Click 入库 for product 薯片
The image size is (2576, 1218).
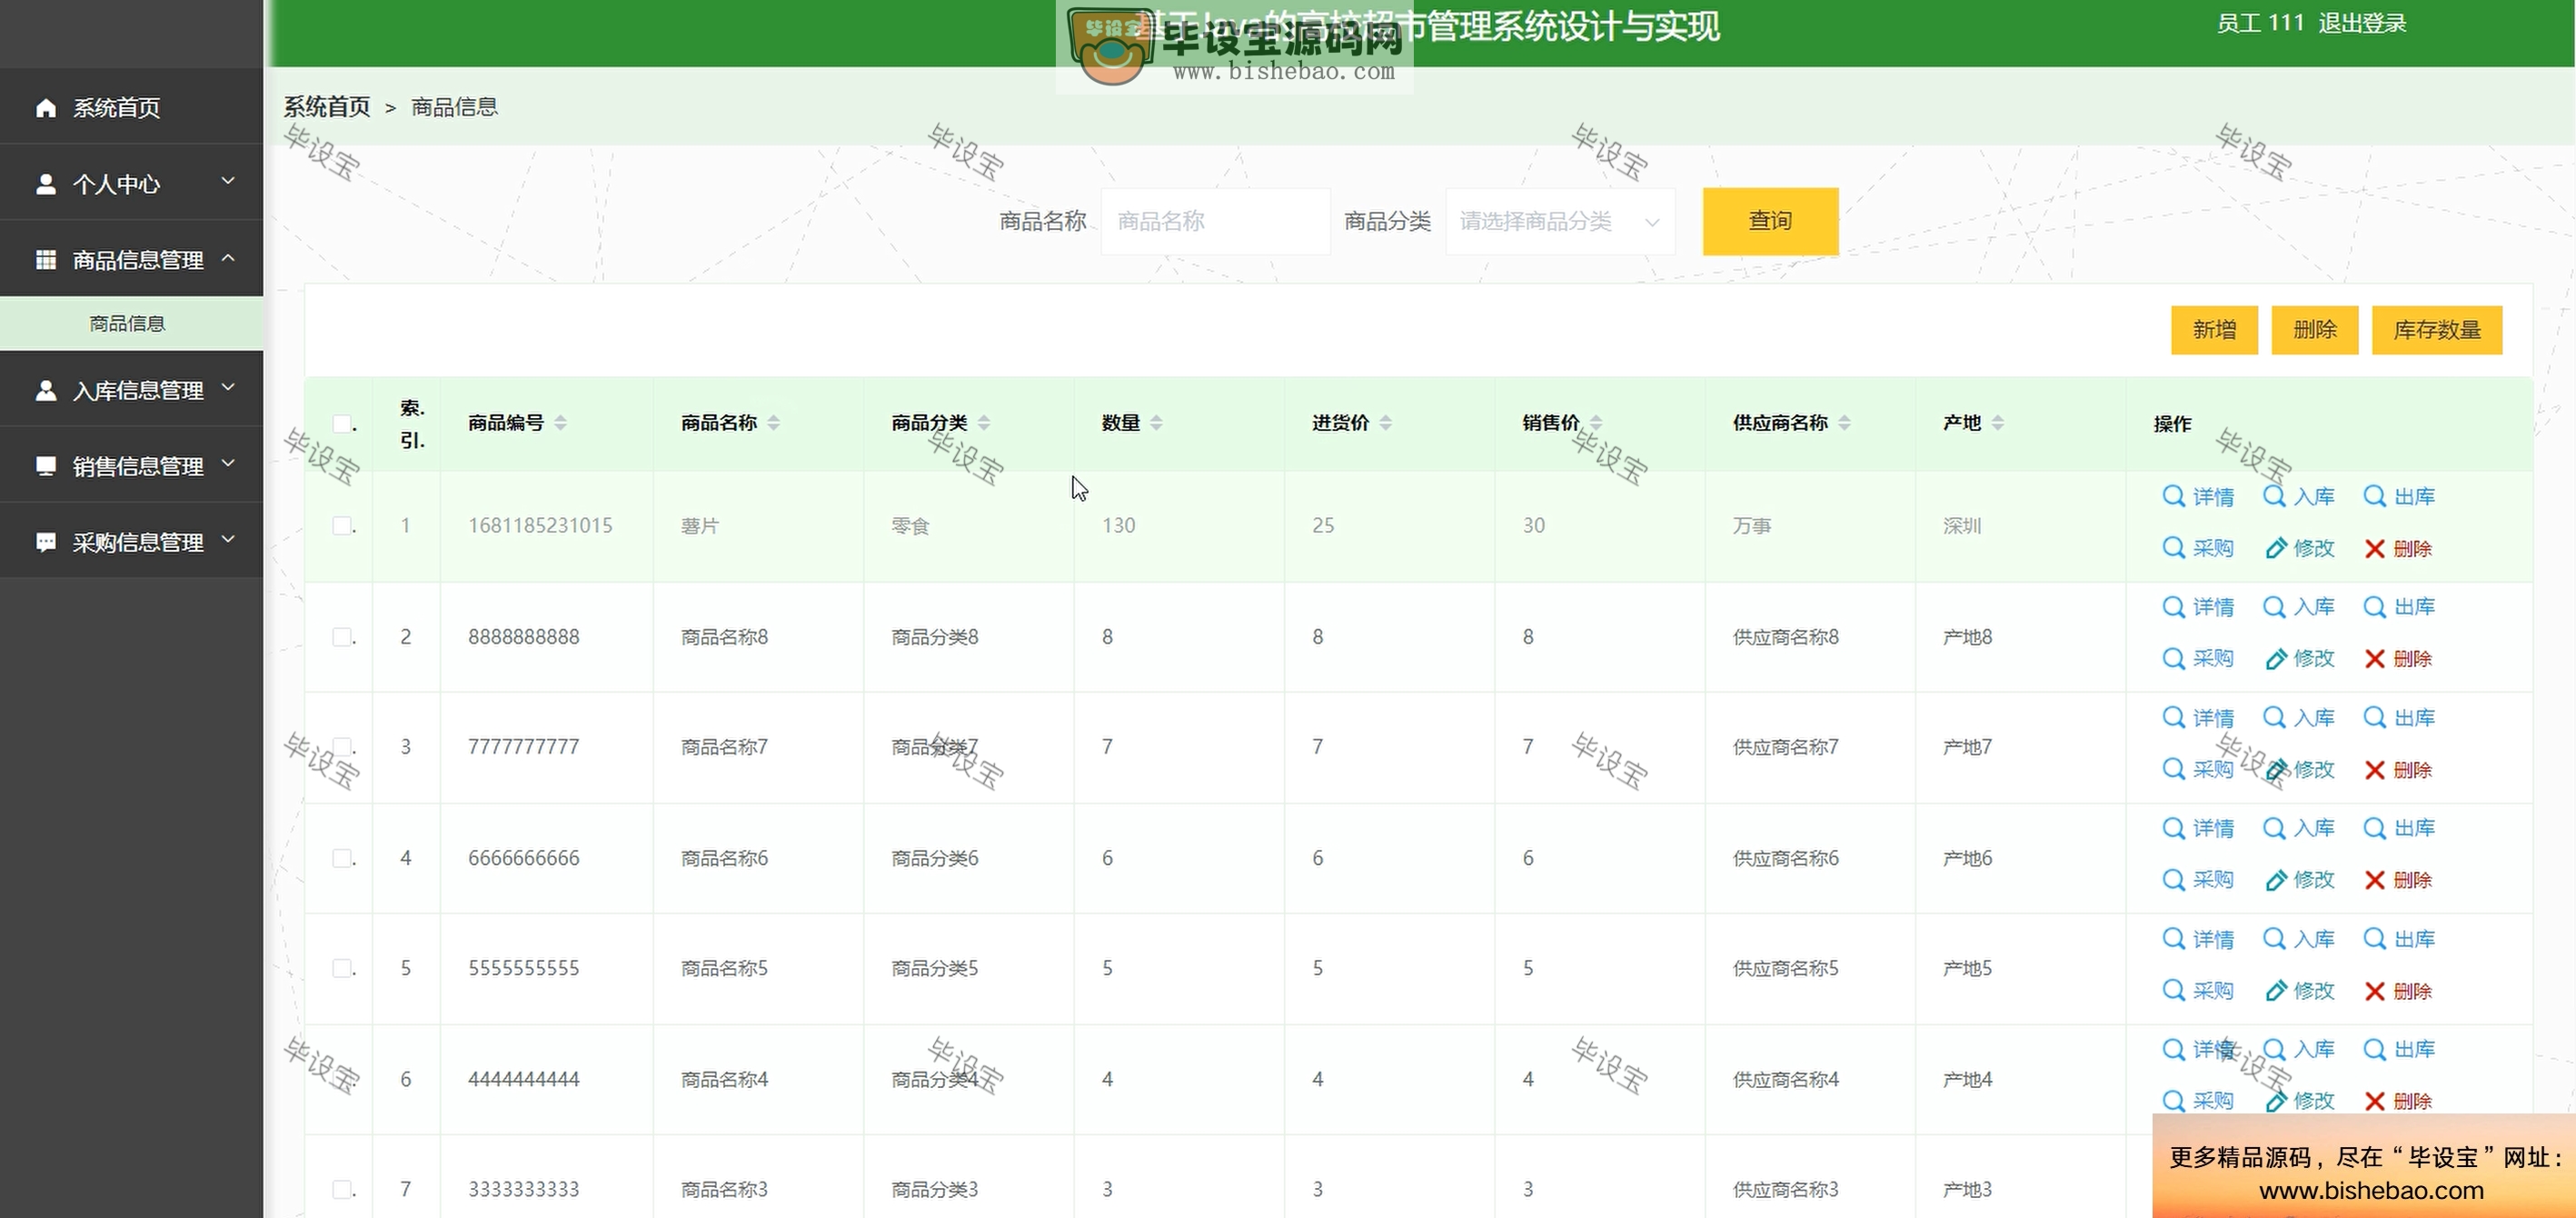tap(2298, 496)
